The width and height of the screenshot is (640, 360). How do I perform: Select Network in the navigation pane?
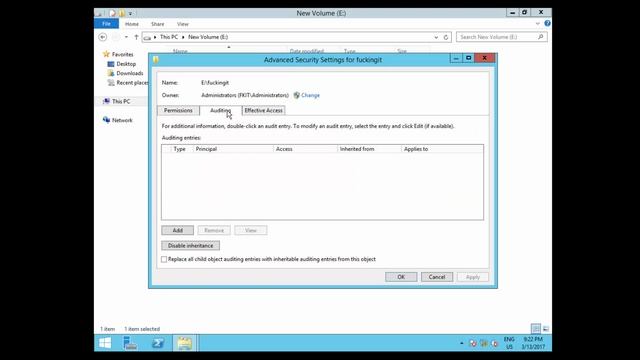tap(122, 120)
